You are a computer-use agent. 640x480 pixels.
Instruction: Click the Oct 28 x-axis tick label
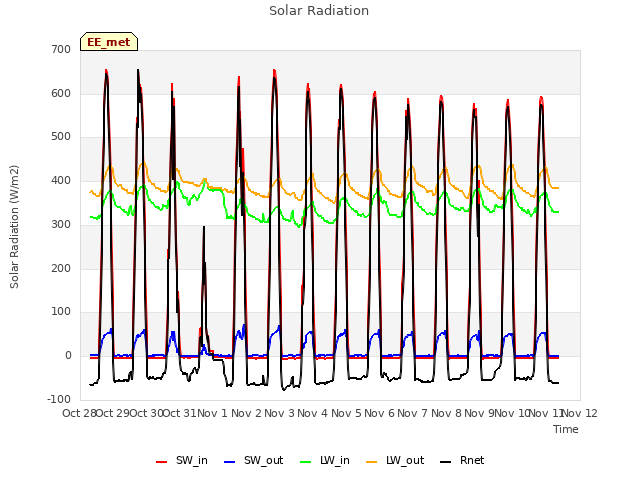tap(79, 413)
